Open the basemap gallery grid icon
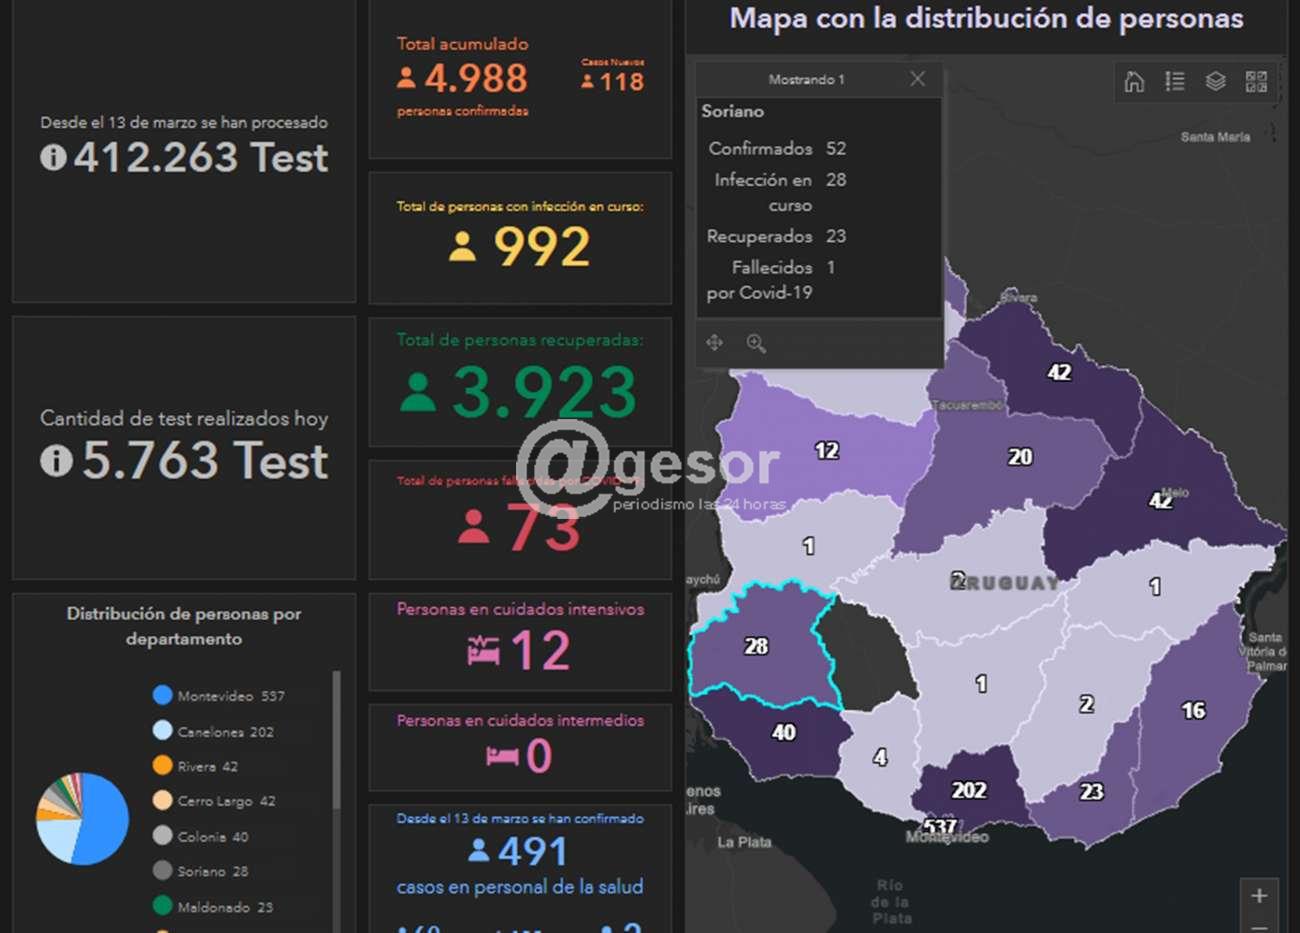 pos(1256,82)
